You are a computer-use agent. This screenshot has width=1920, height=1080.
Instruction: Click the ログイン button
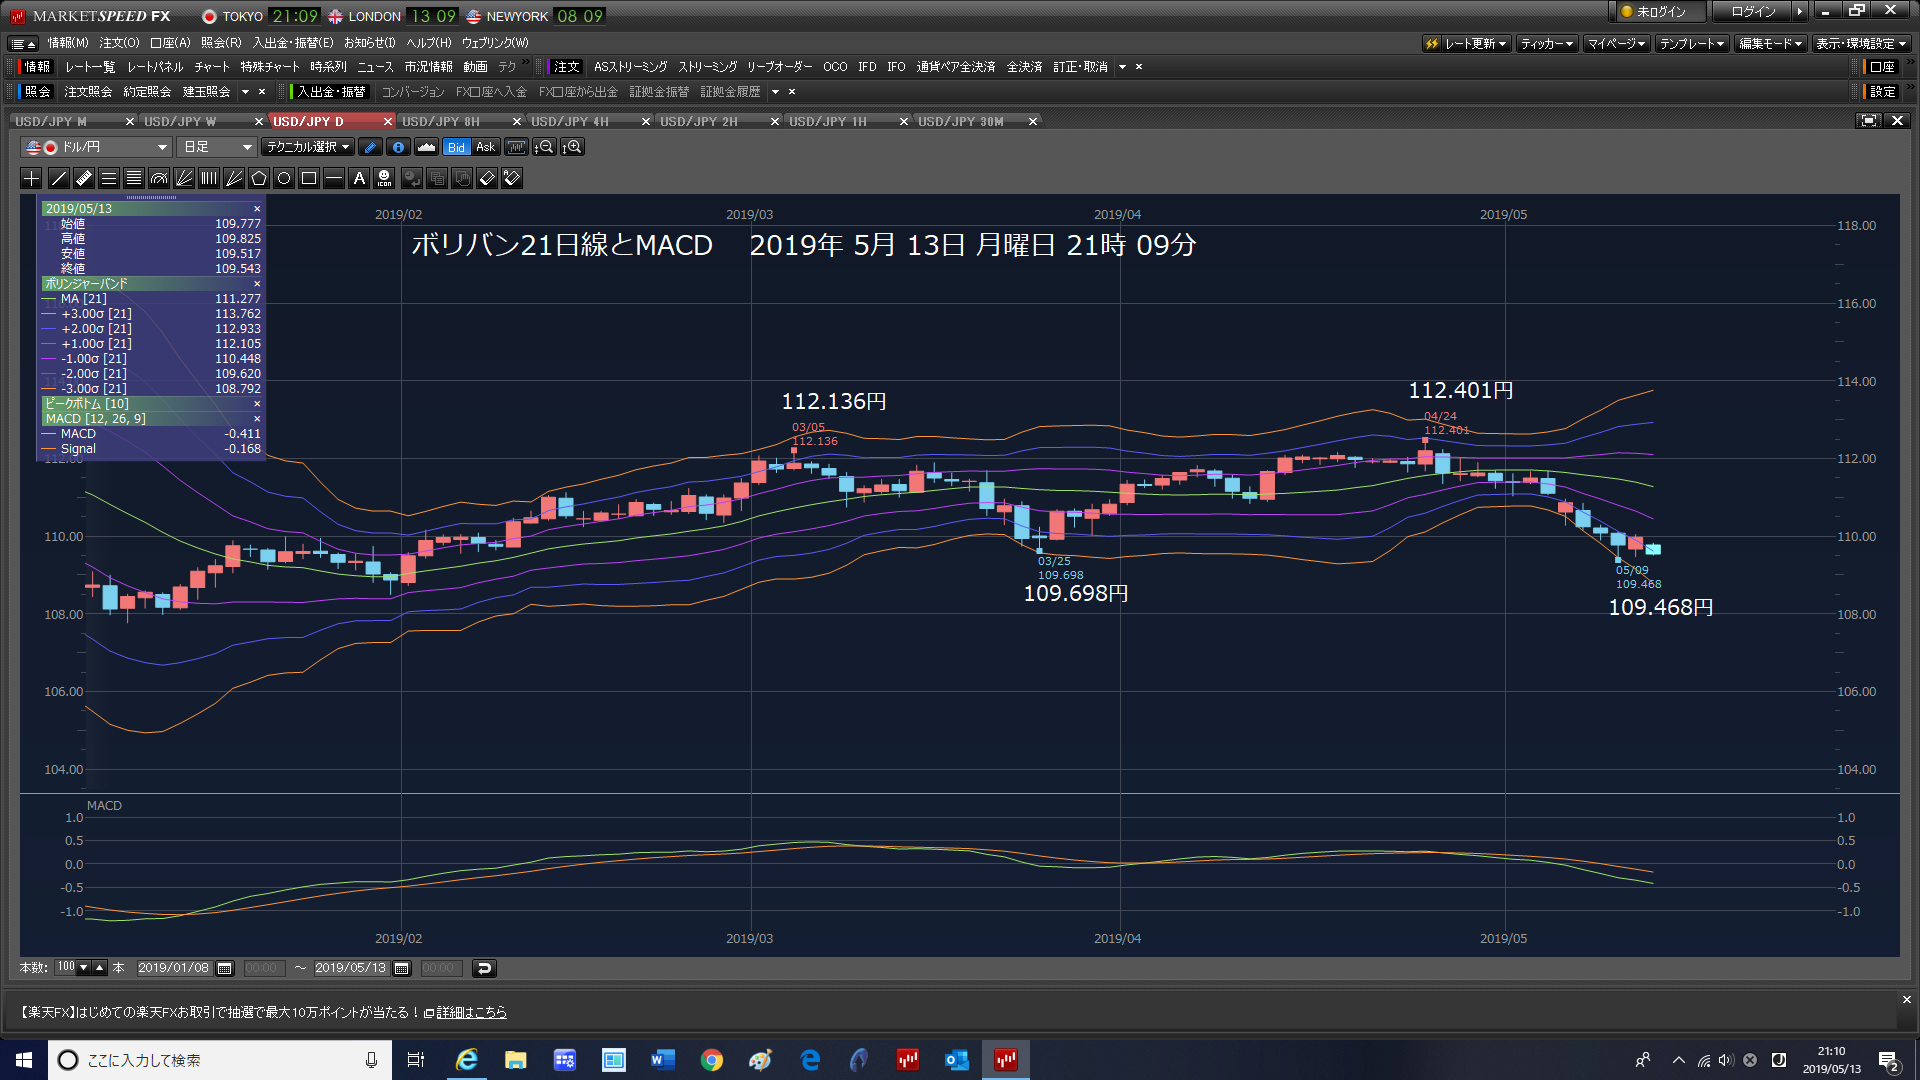coord(1753,12)
